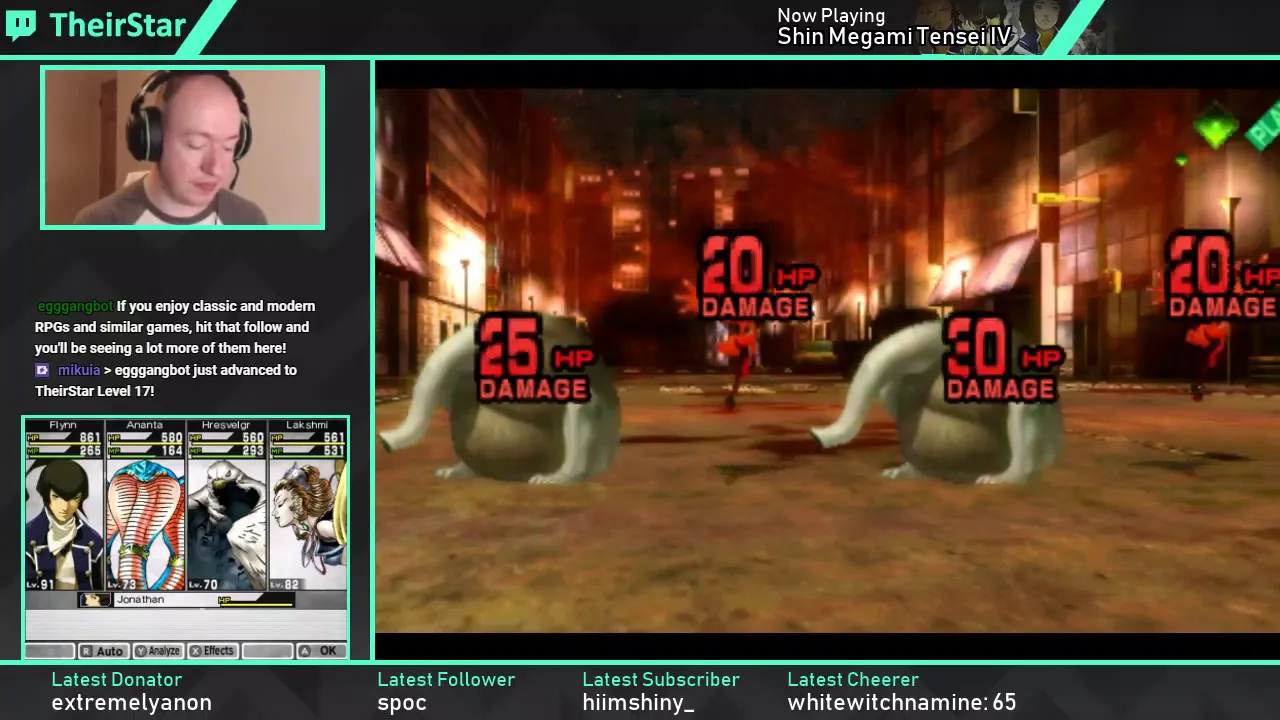Image resolution: width=1280 pixels, height=720 pixels.
Task: Click the 30 HP damage indicator
Action: (1003, 360)
